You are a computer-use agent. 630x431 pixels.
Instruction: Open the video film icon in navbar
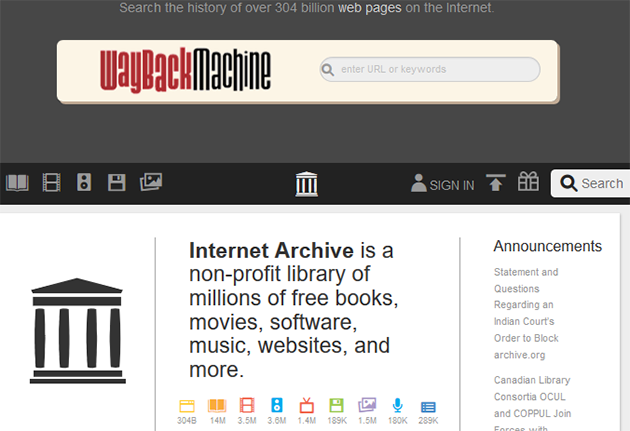click(51, 182)
